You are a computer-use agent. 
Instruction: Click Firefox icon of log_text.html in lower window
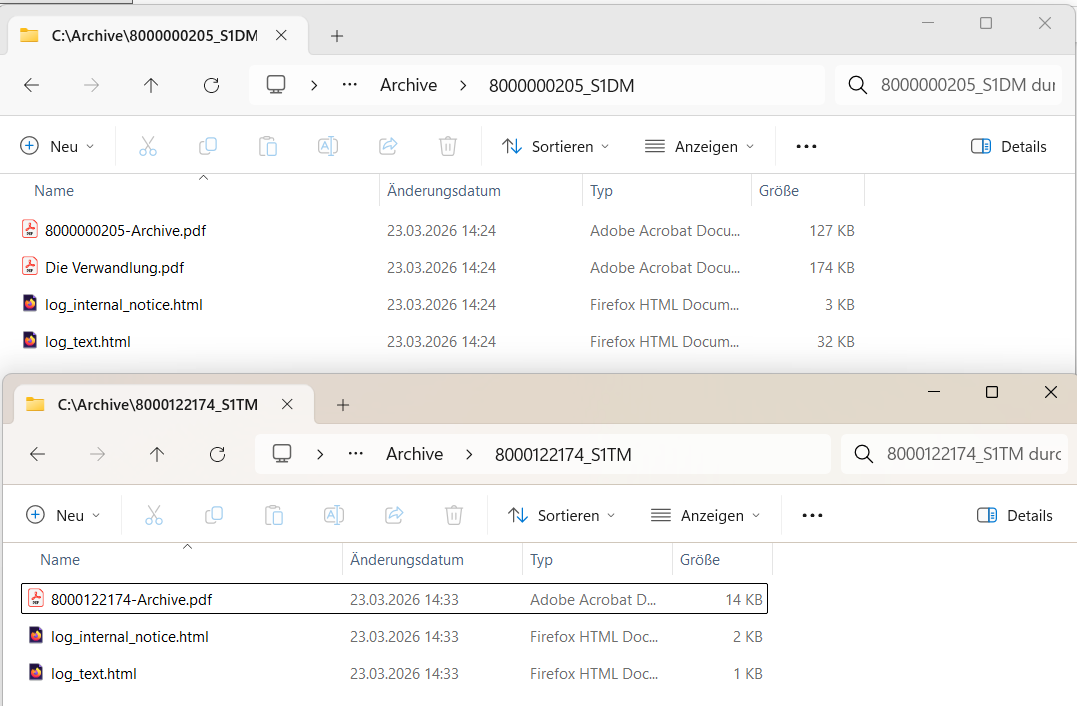(x=36, y=673)
